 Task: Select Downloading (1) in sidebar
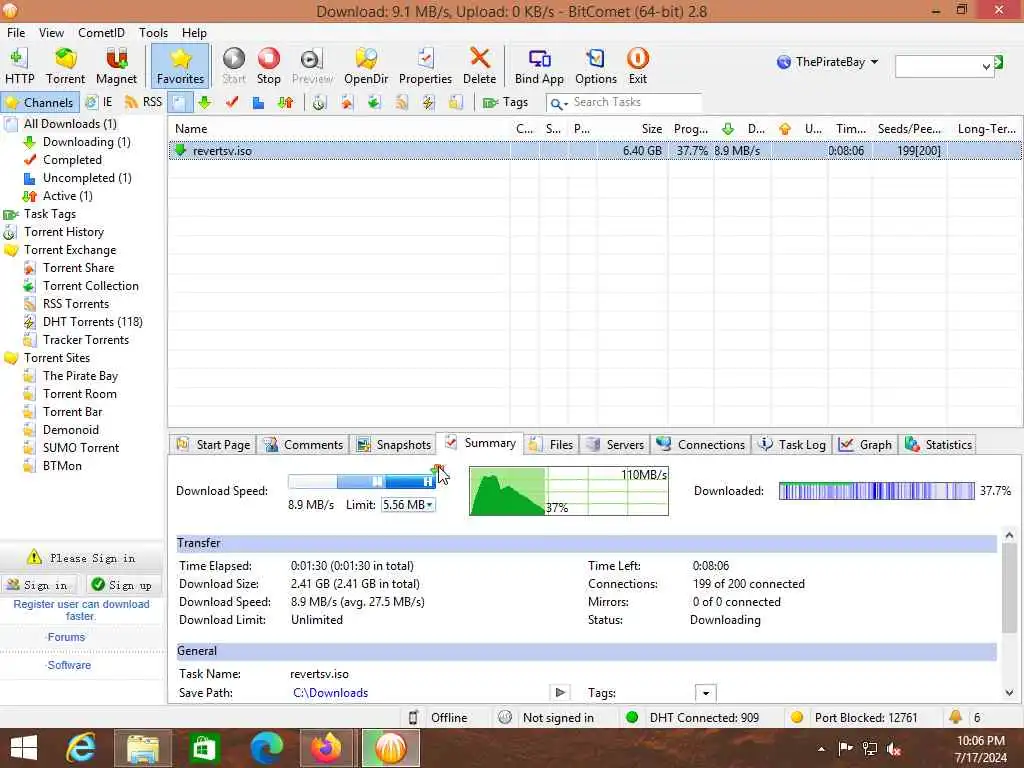pyautogui.click(x=87, y=142)
